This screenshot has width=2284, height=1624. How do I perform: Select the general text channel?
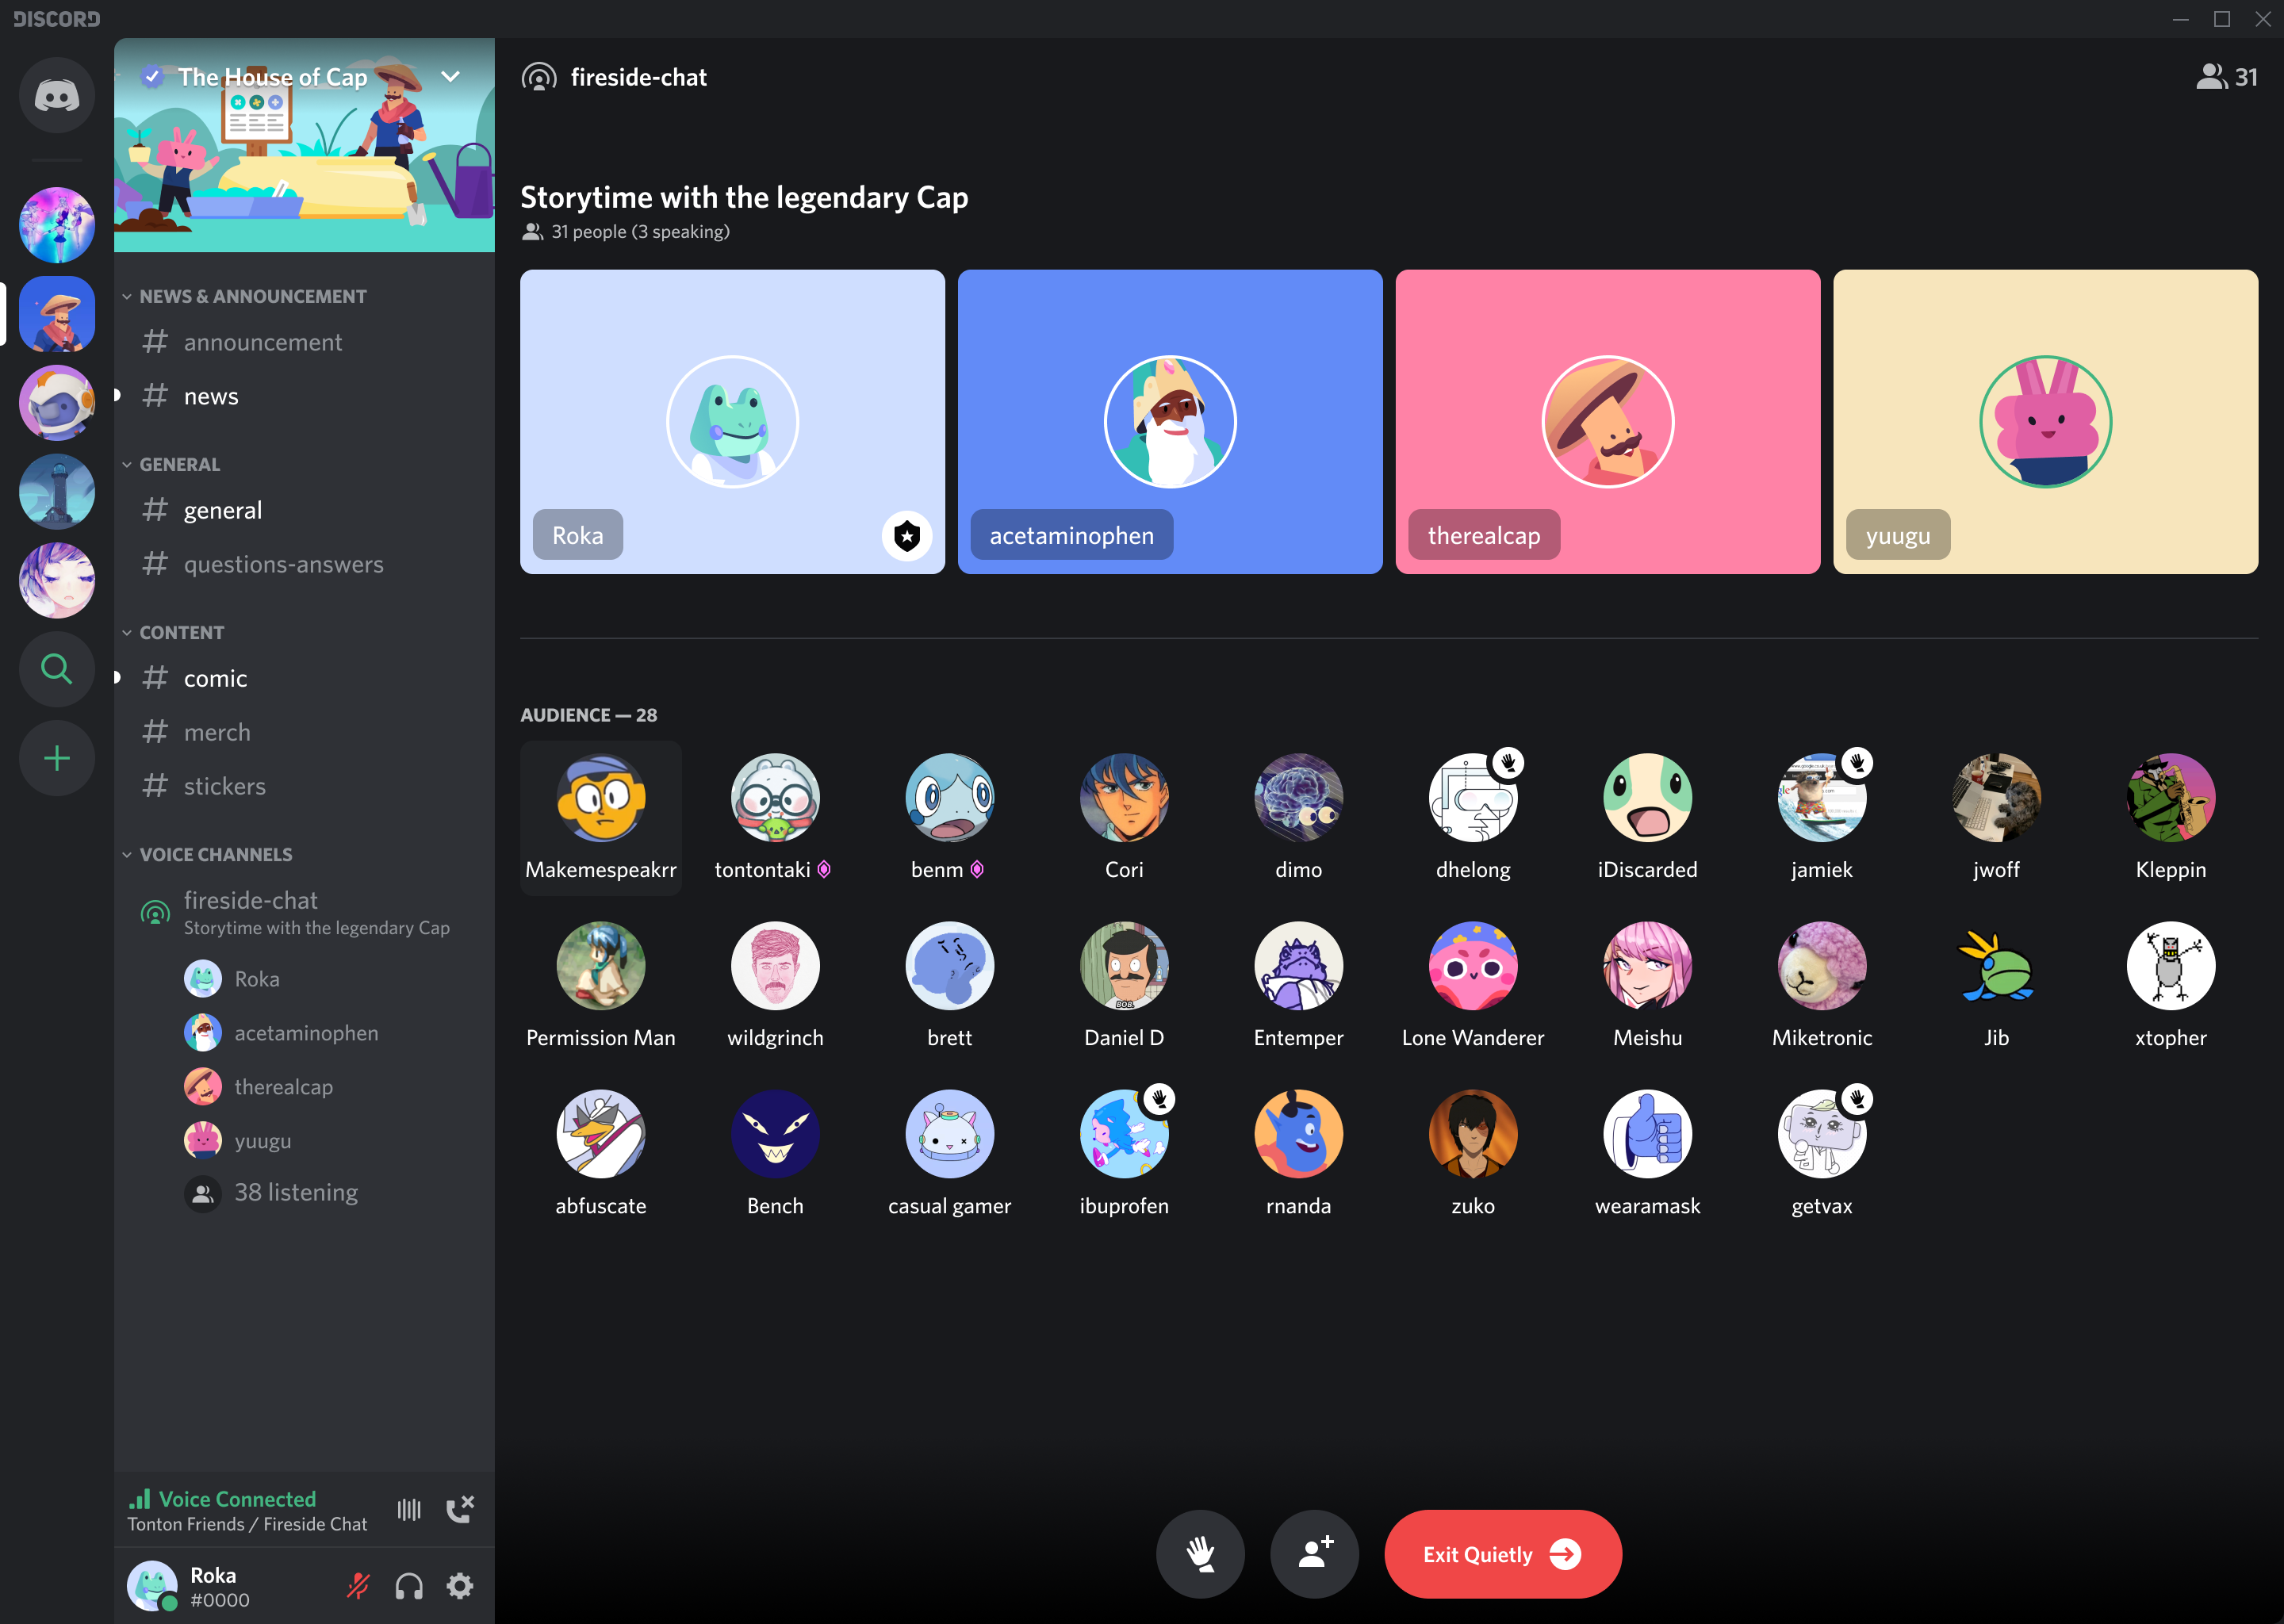pyautogui.click(x=220, y=510)
